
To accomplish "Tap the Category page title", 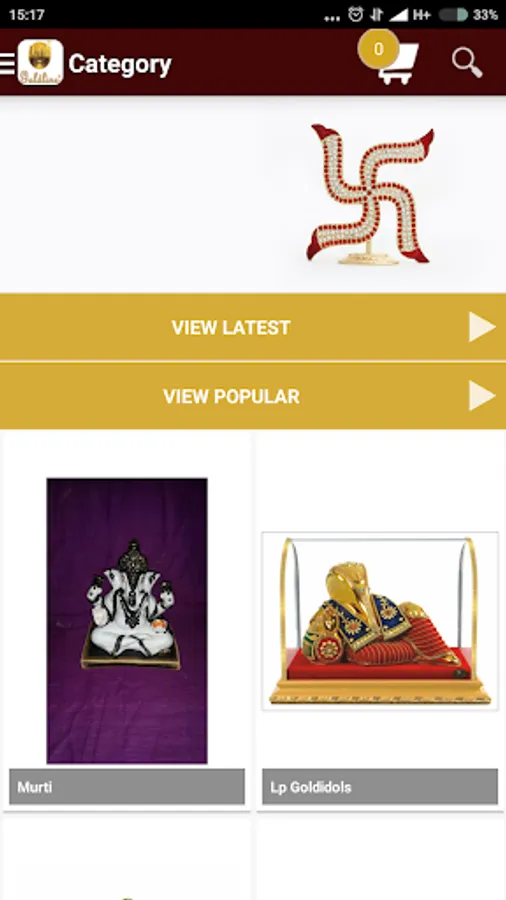I will [120, 64].
